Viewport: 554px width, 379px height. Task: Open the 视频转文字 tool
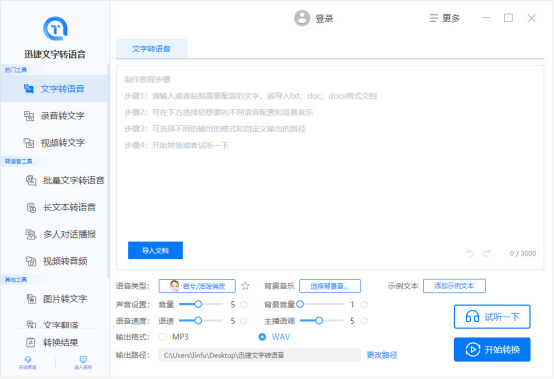[54, 143]
